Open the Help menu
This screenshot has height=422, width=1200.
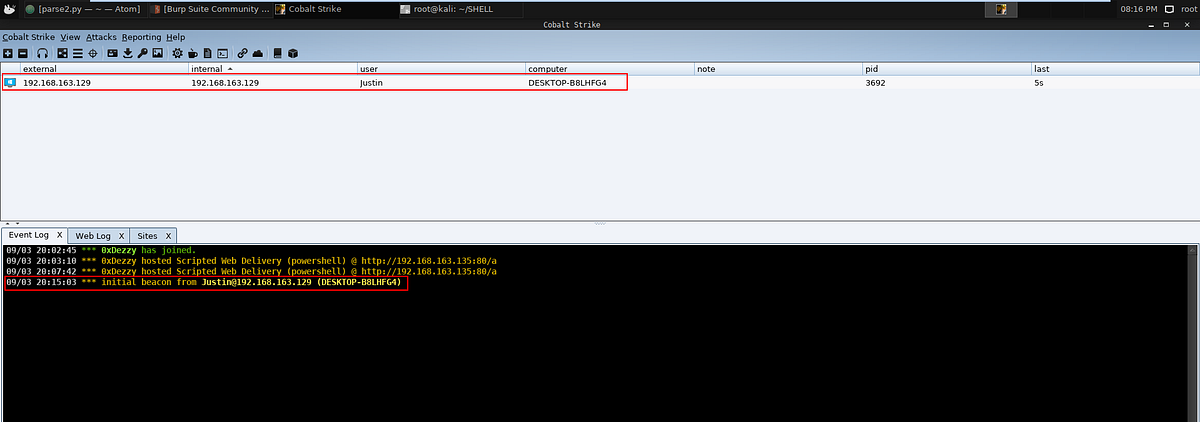(x=176, y=37)
